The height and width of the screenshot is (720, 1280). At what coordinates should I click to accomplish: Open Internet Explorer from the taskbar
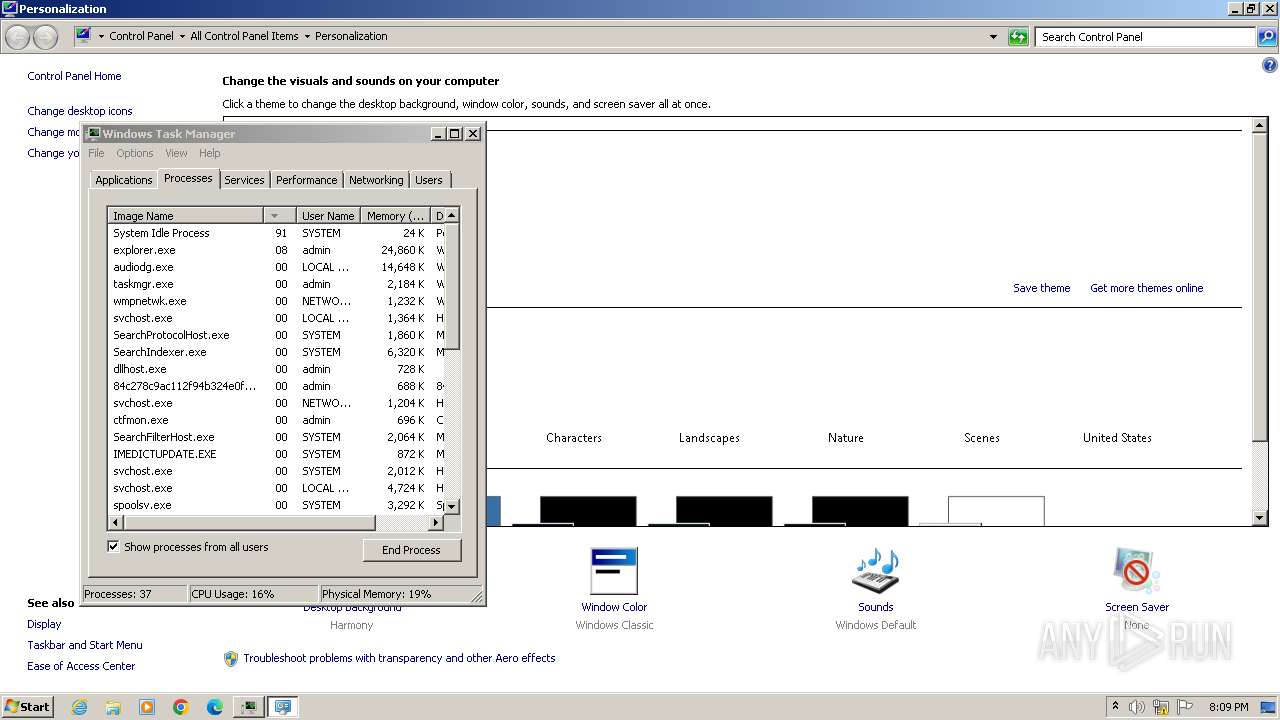(79, 707)
